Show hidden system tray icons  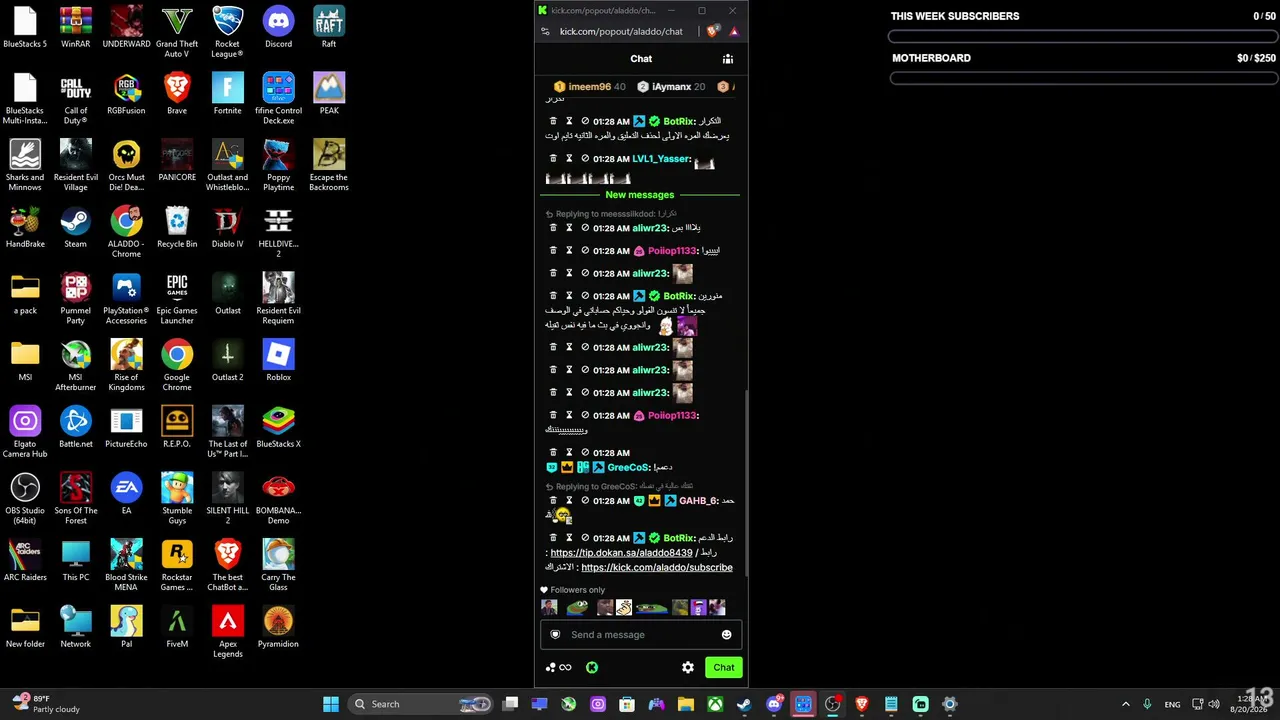1125,704
